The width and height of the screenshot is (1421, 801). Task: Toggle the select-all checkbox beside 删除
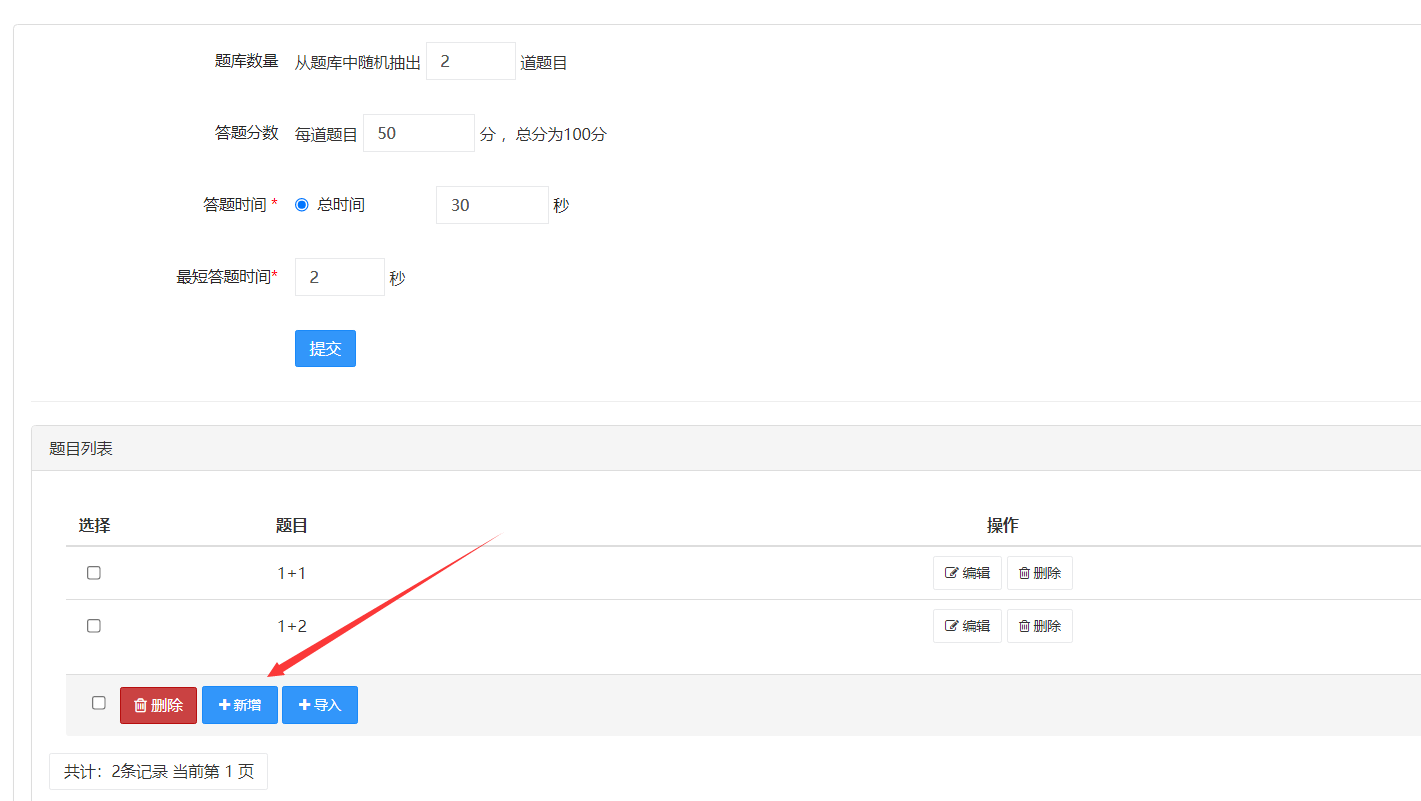99,703
